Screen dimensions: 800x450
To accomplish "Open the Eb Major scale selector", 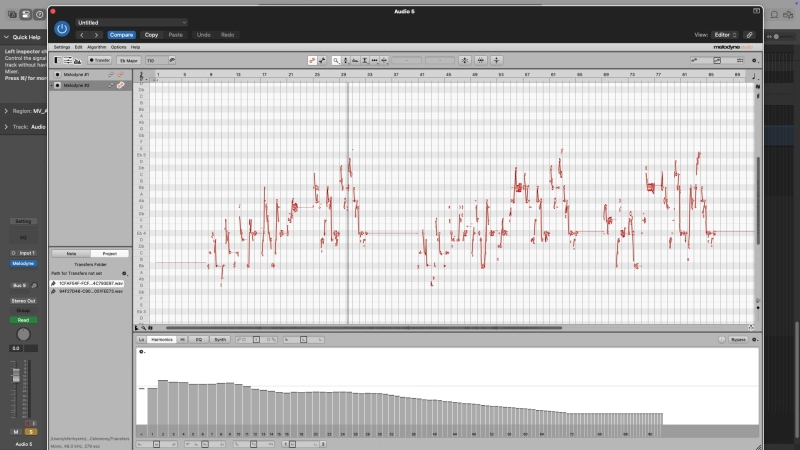I will 129,60.
